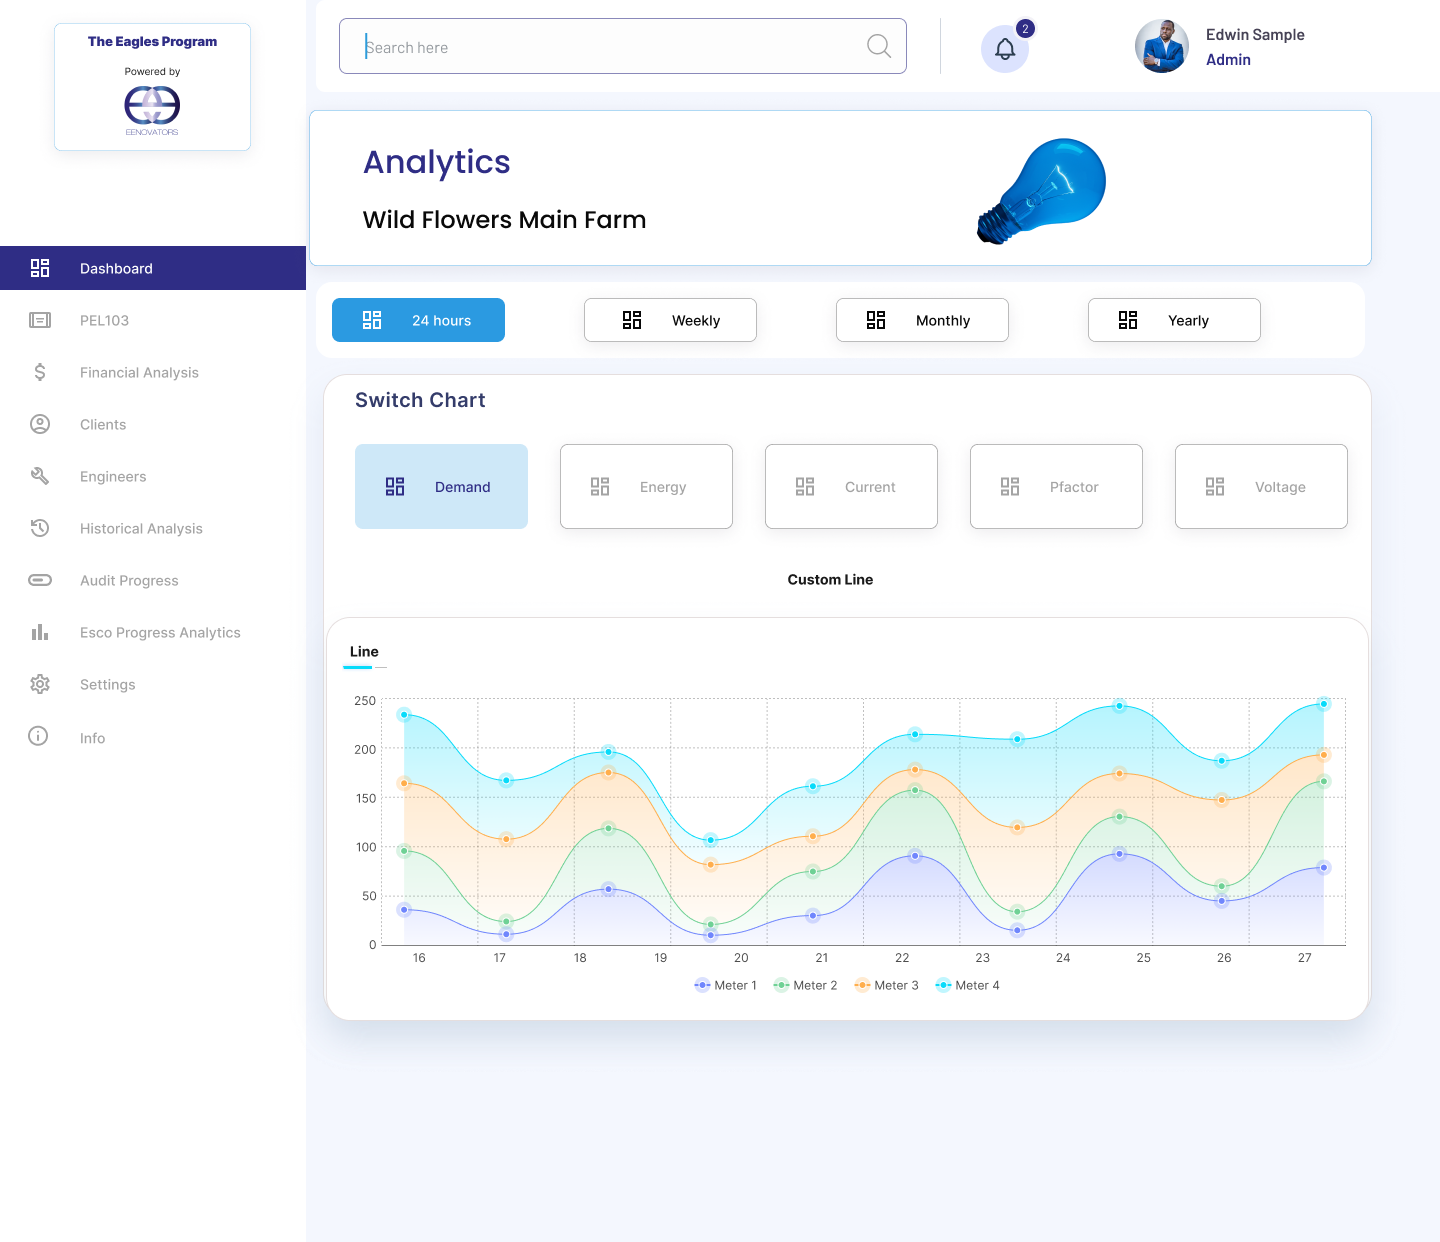This screenshot has height=1242, width=1440.
Task: Click the Clients person icon
Action: click(x=40, y=424)
